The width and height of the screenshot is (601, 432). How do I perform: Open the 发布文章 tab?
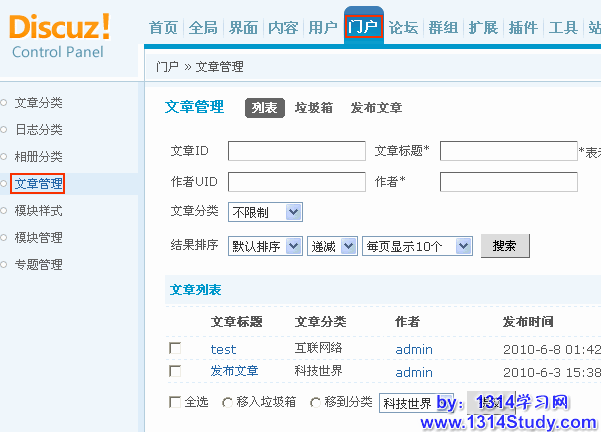[x=376, y=108]
